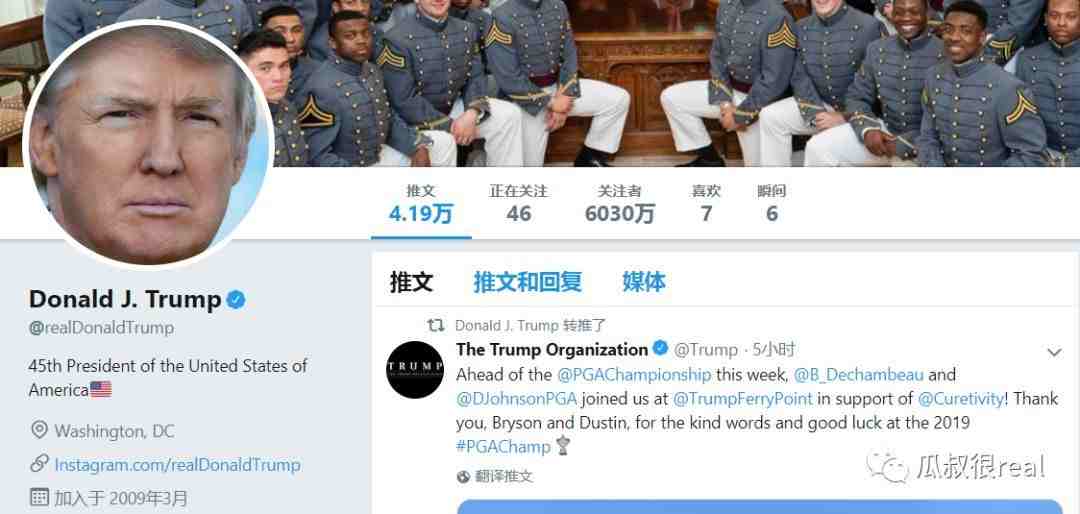Click the @PGAChampionship mention

[634, 376]
